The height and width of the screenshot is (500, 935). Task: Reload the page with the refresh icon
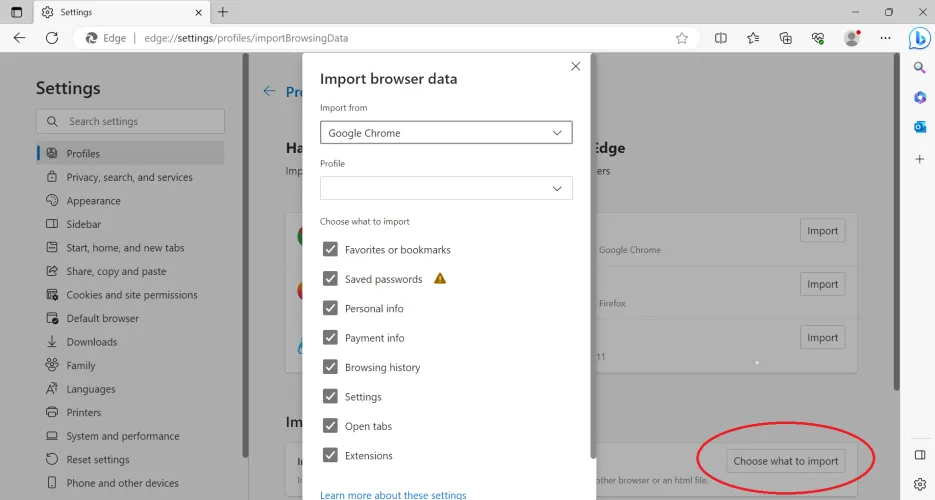tap(52, 38)
